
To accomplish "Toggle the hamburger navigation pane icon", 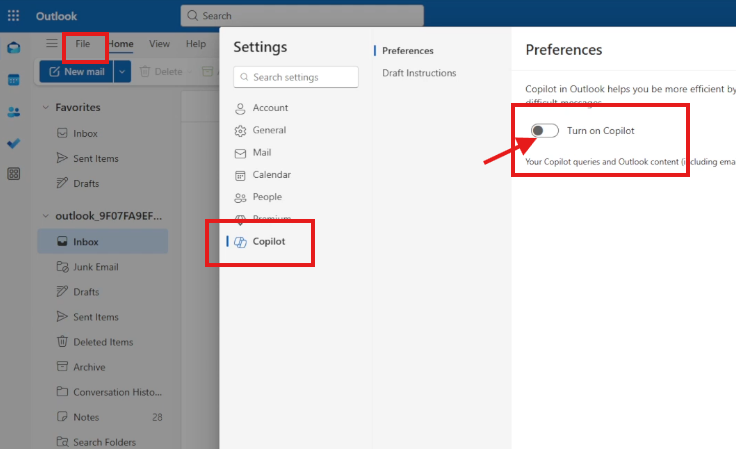I will pyautogui.click(x=52, y=44).
